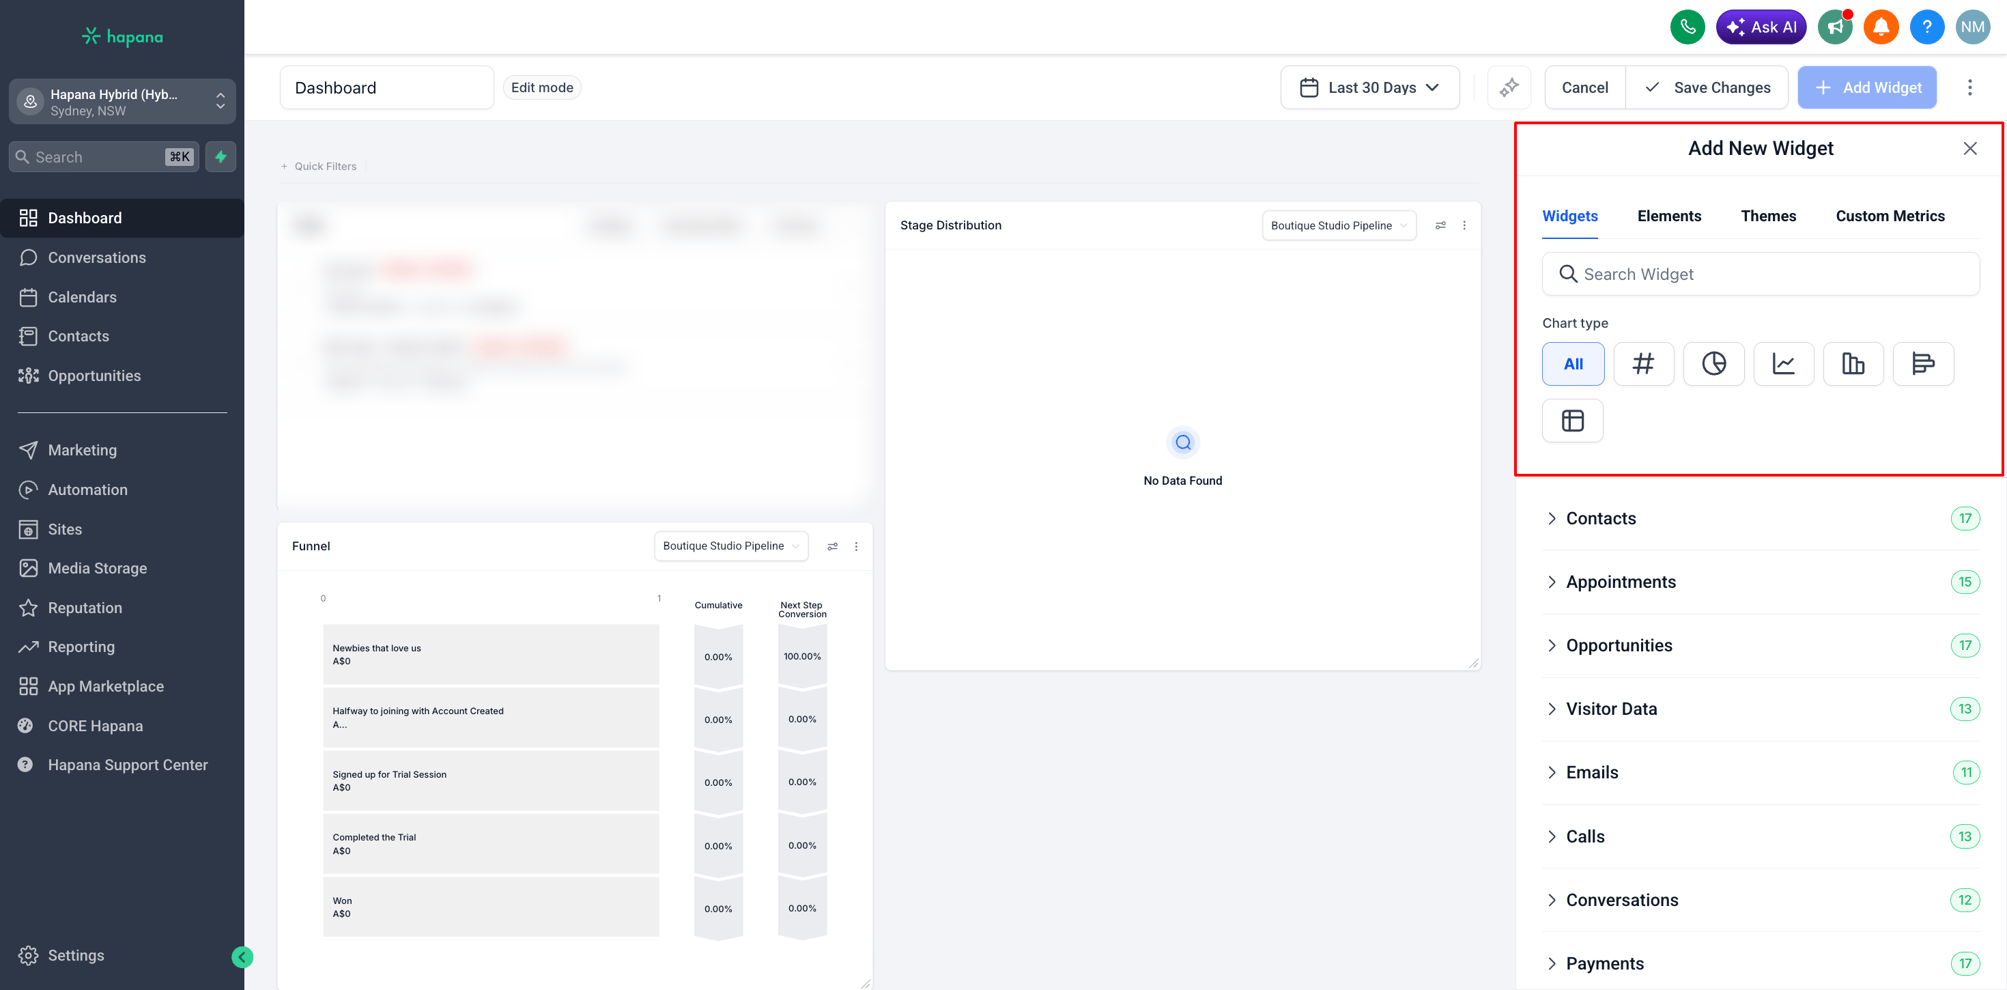Focus the Search Widget input field
2007x990 pixels.
point(1761,274)
